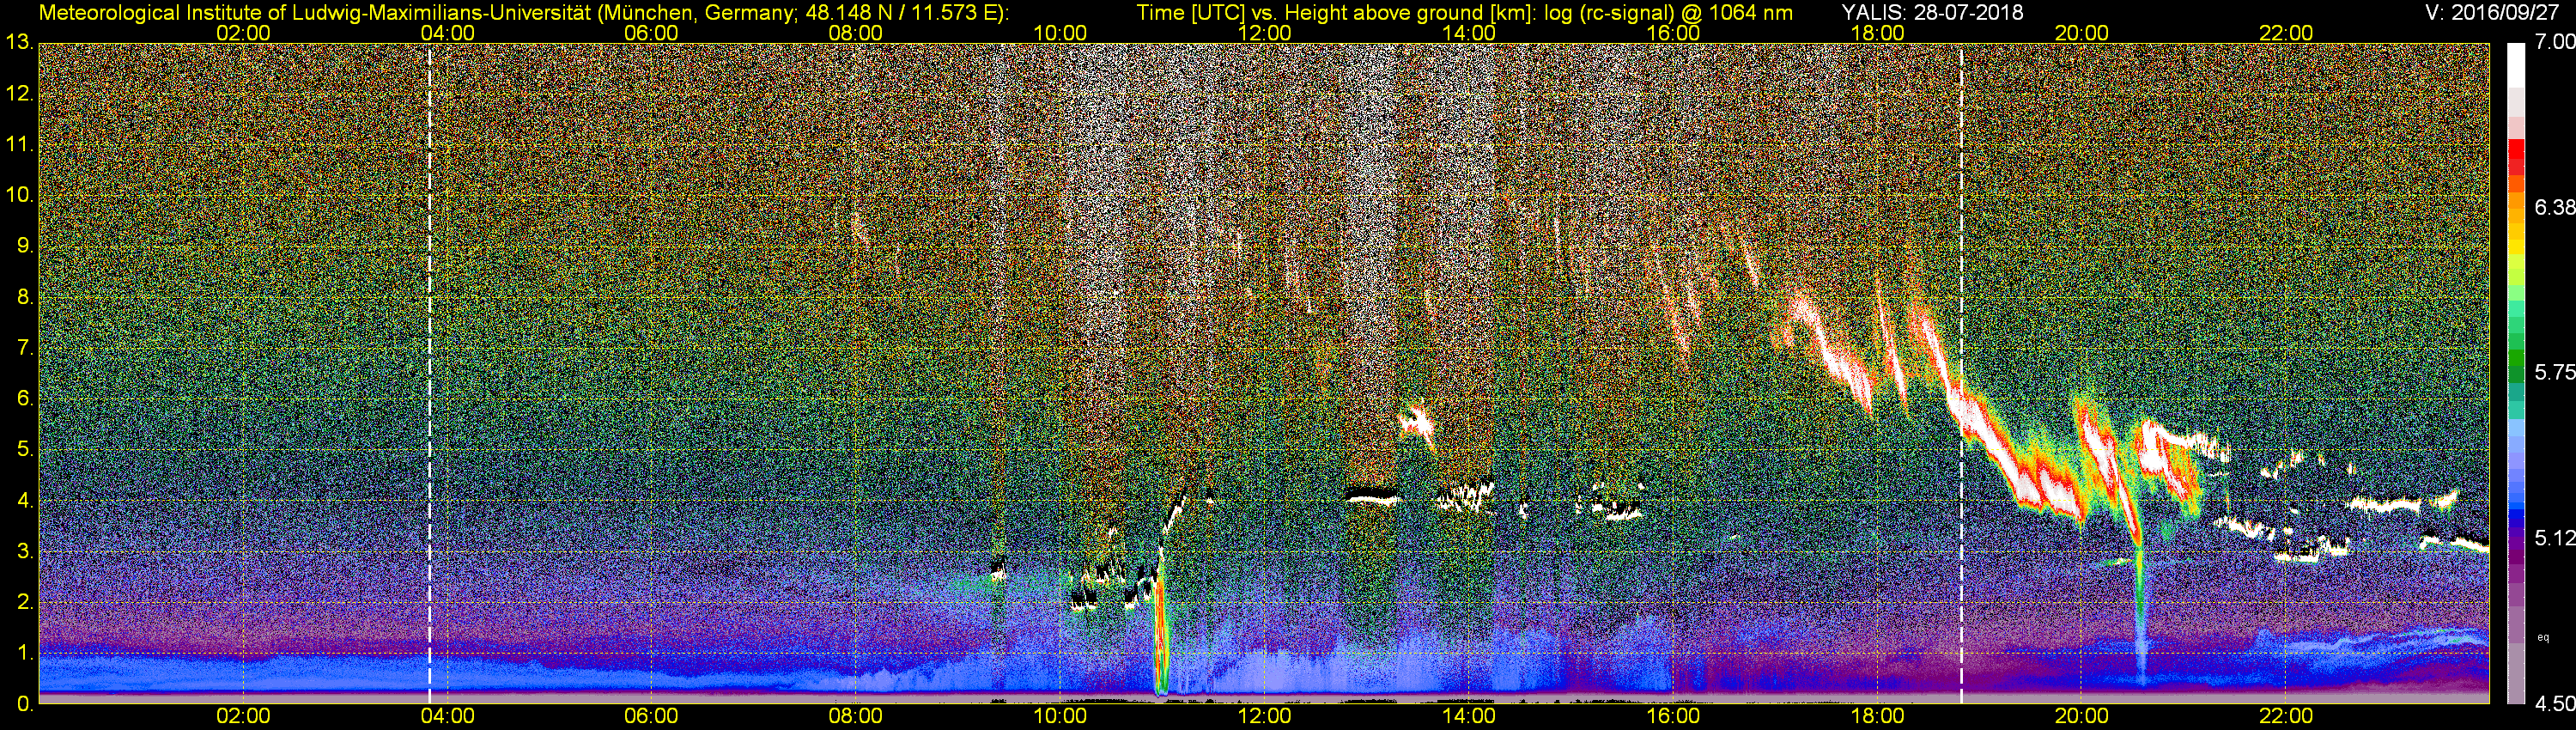Click the 13 km height axis label
The height and width of the screenshot is (730, 2576).
pyautogui.click(x=19, y=43)
